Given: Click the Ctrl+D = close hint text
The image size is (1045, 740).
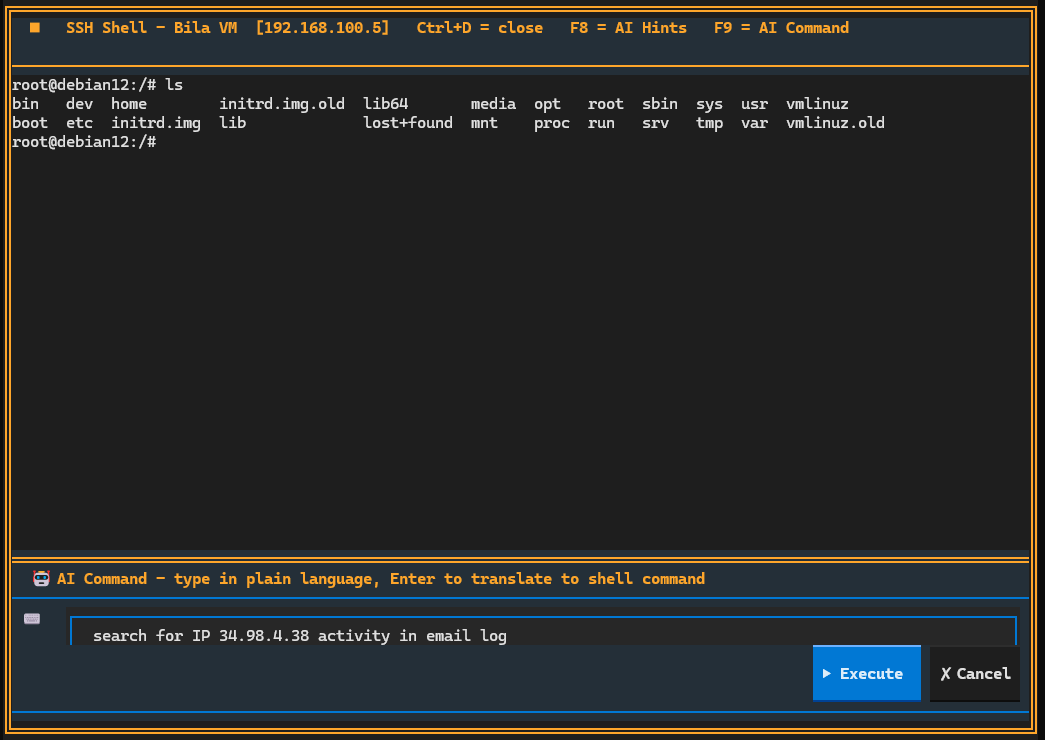Looking at the screenshot, I should pos(479,28).
